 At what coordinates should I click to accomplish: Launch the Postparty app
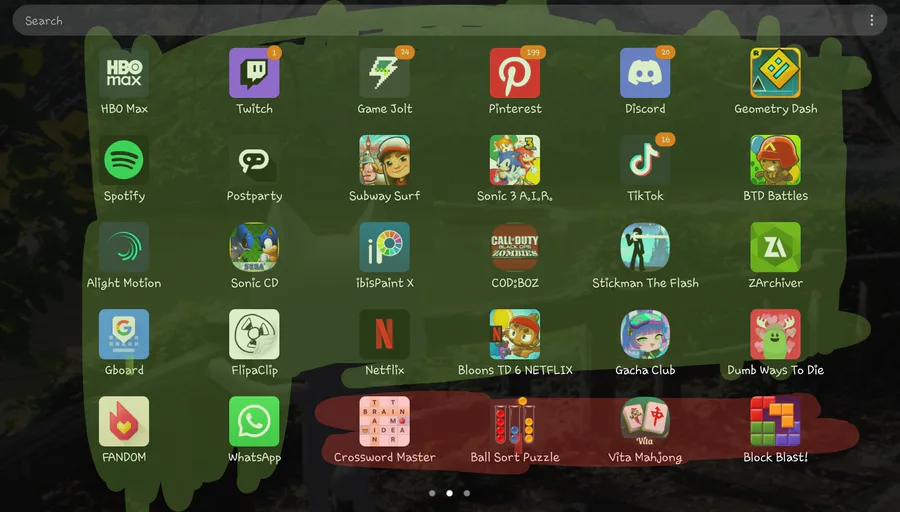point(254,160)
